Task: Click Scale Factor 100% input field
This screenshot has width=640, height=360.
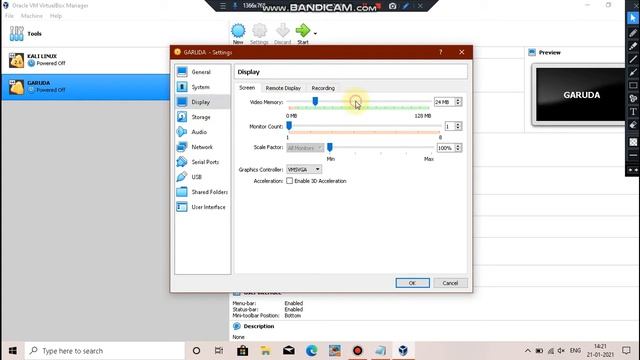Action: tap(446, 148)
